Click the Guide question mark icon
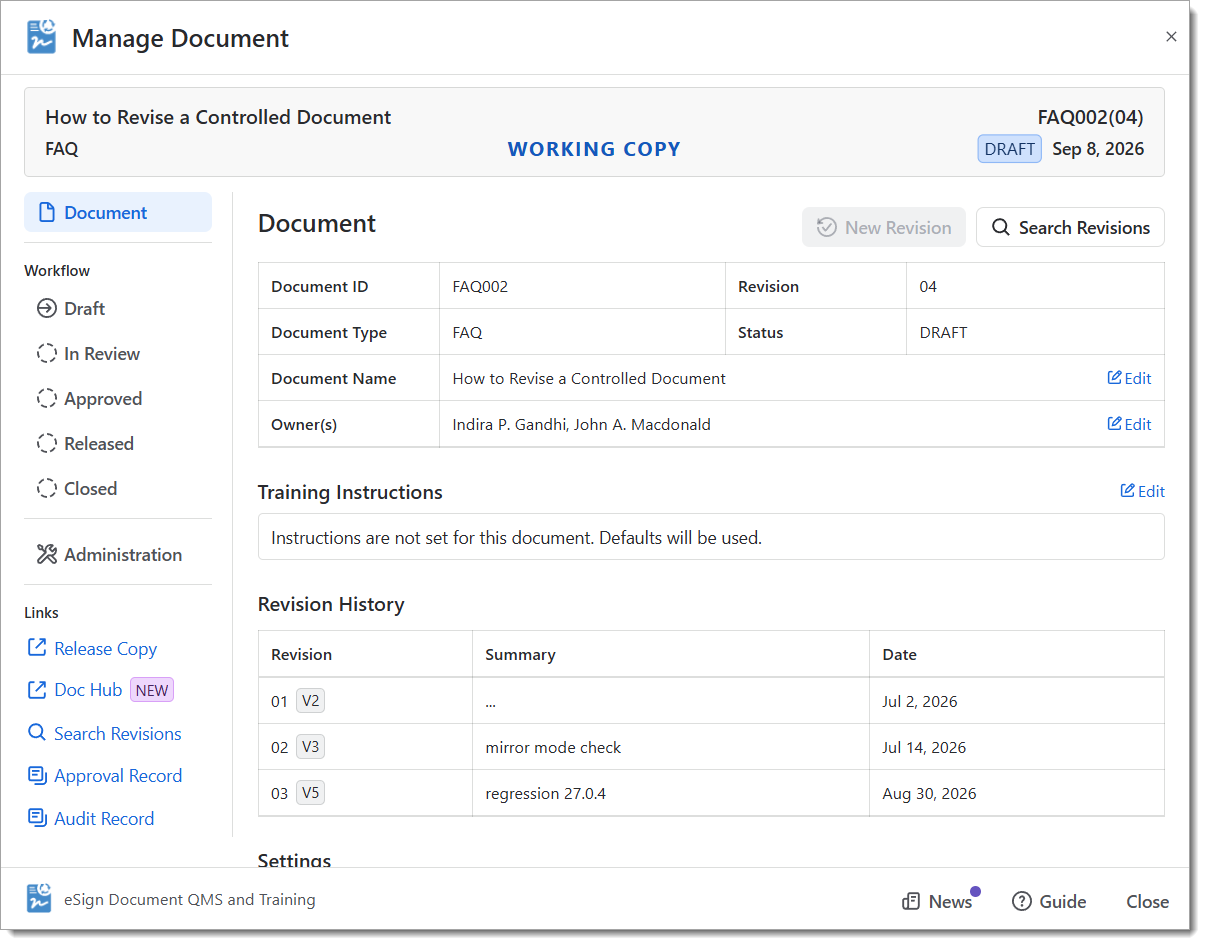Image resolution: width=1205 pixels, height=945 pixels. click(1021, 902)
